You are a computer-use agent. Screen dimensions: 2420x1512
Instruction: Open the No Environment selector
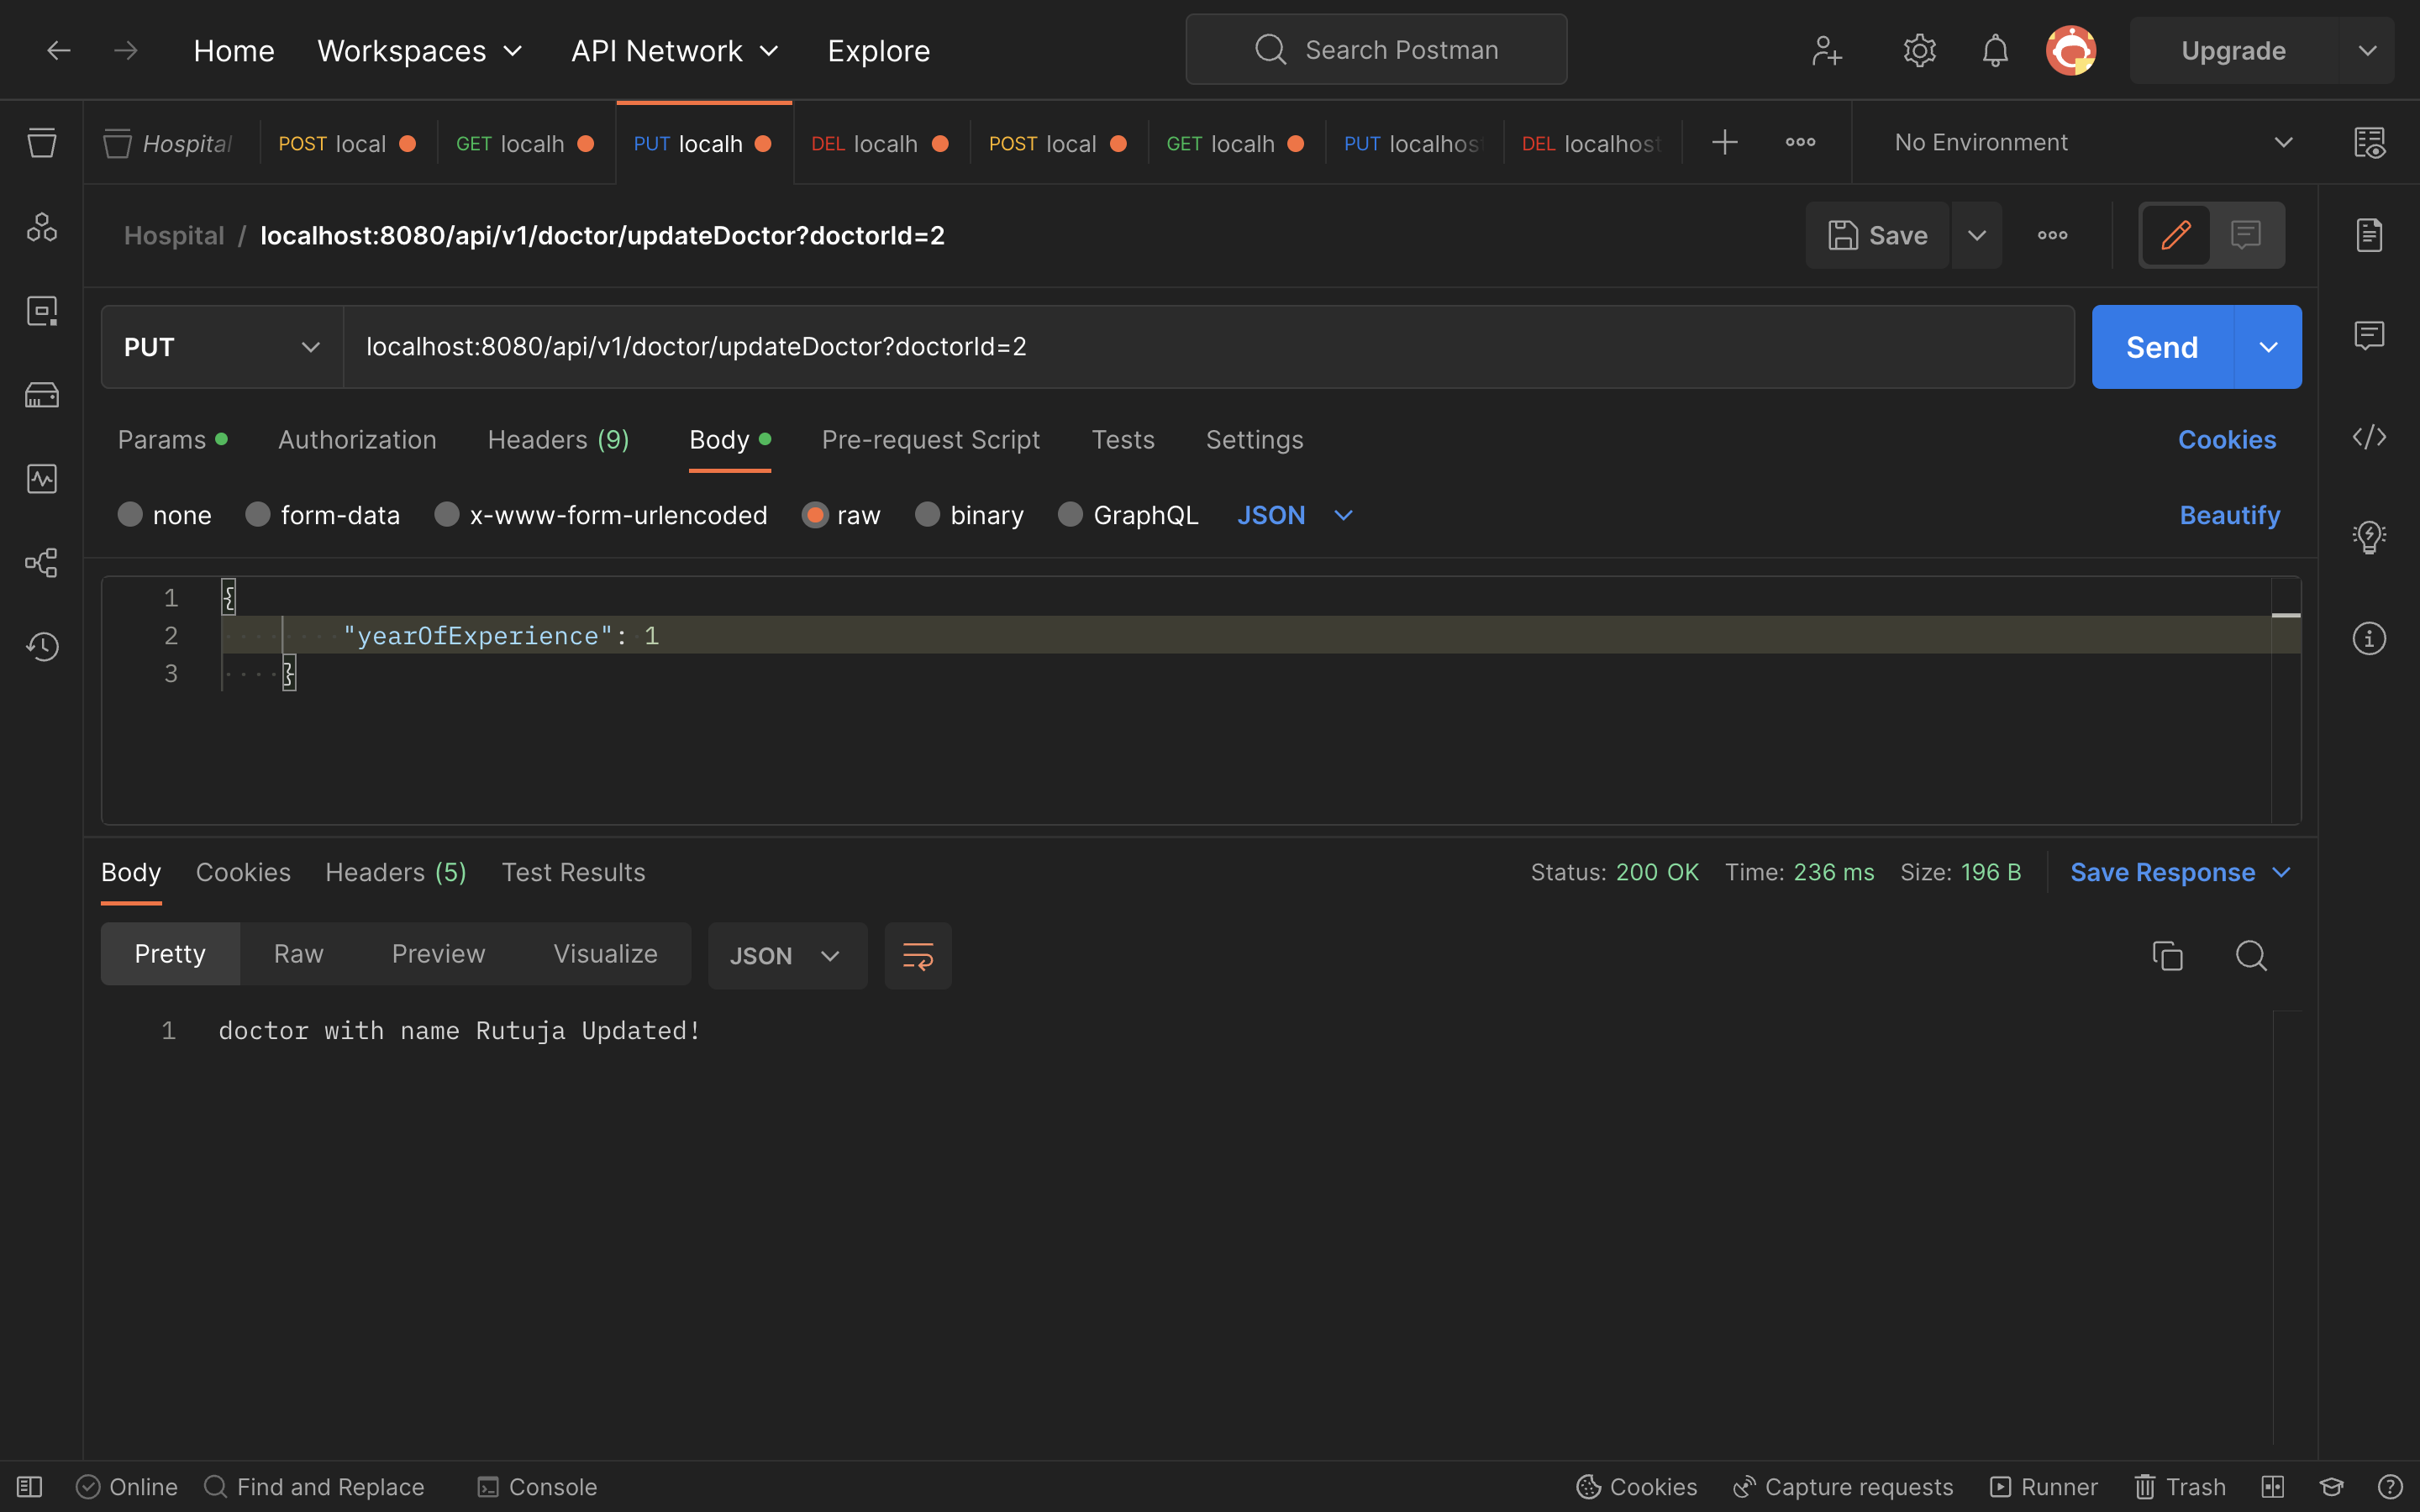[2093, 143]
